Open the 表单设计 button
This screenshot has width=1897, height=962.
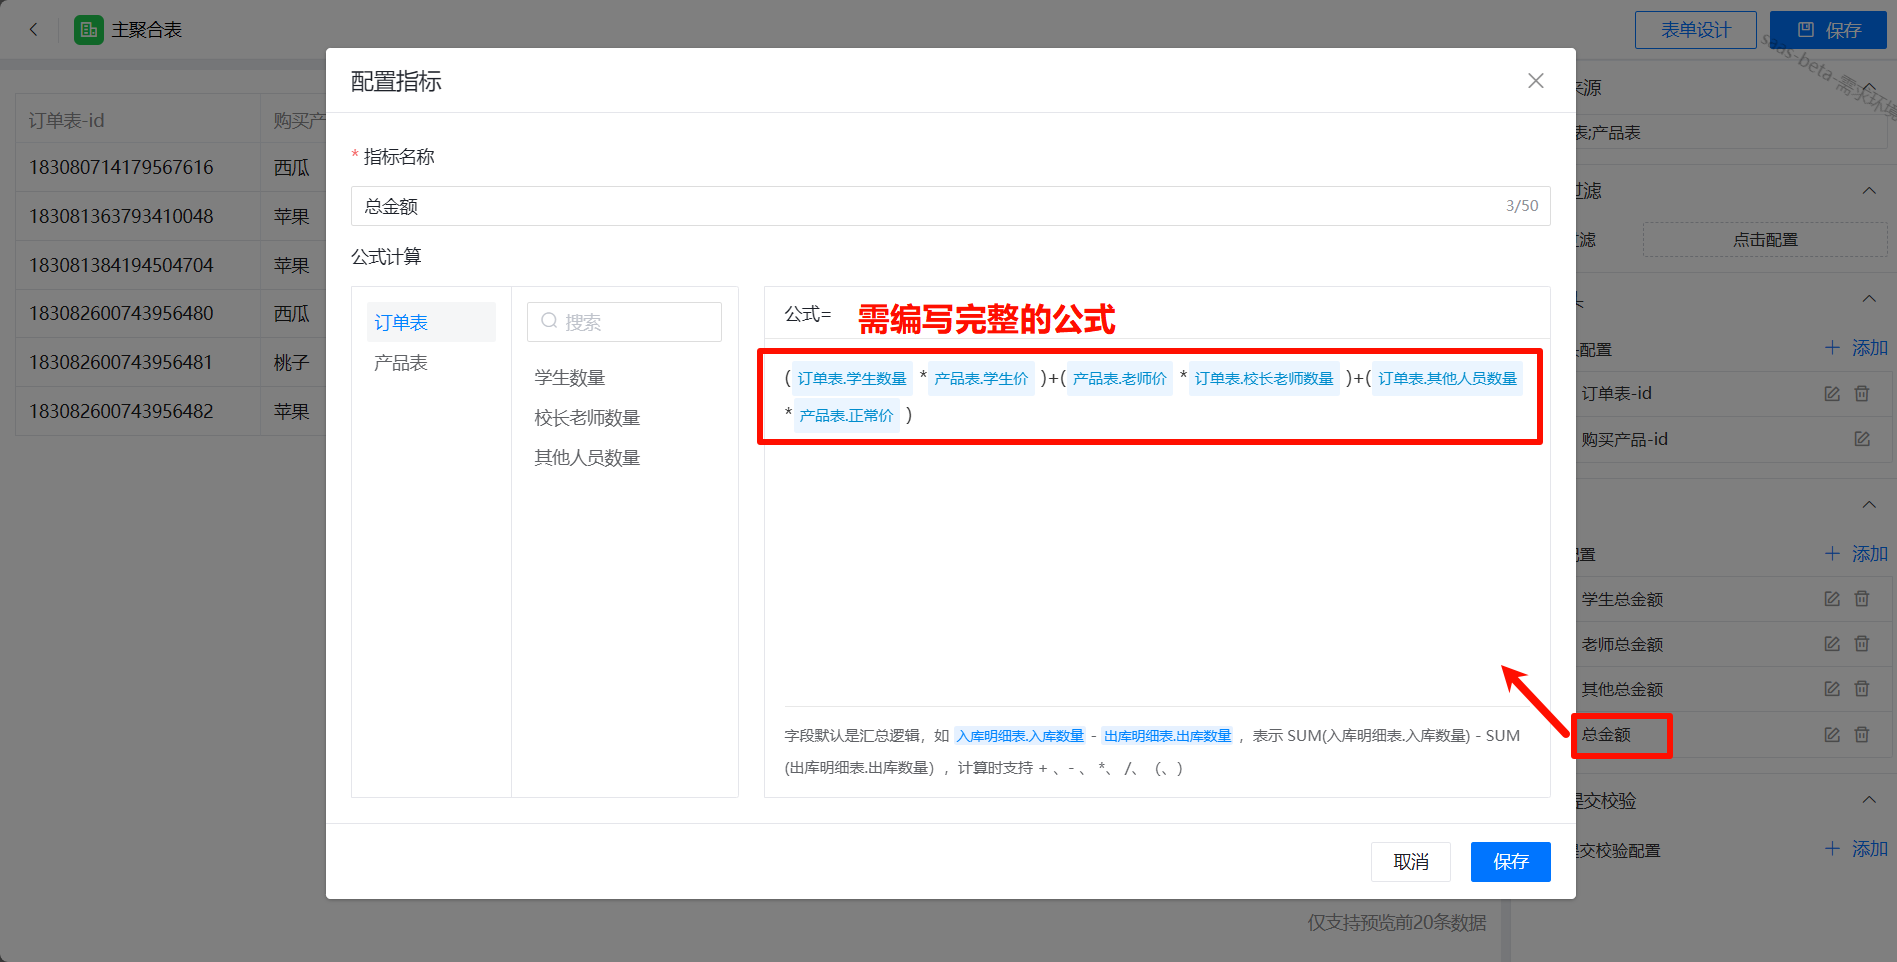(1695, 30)
